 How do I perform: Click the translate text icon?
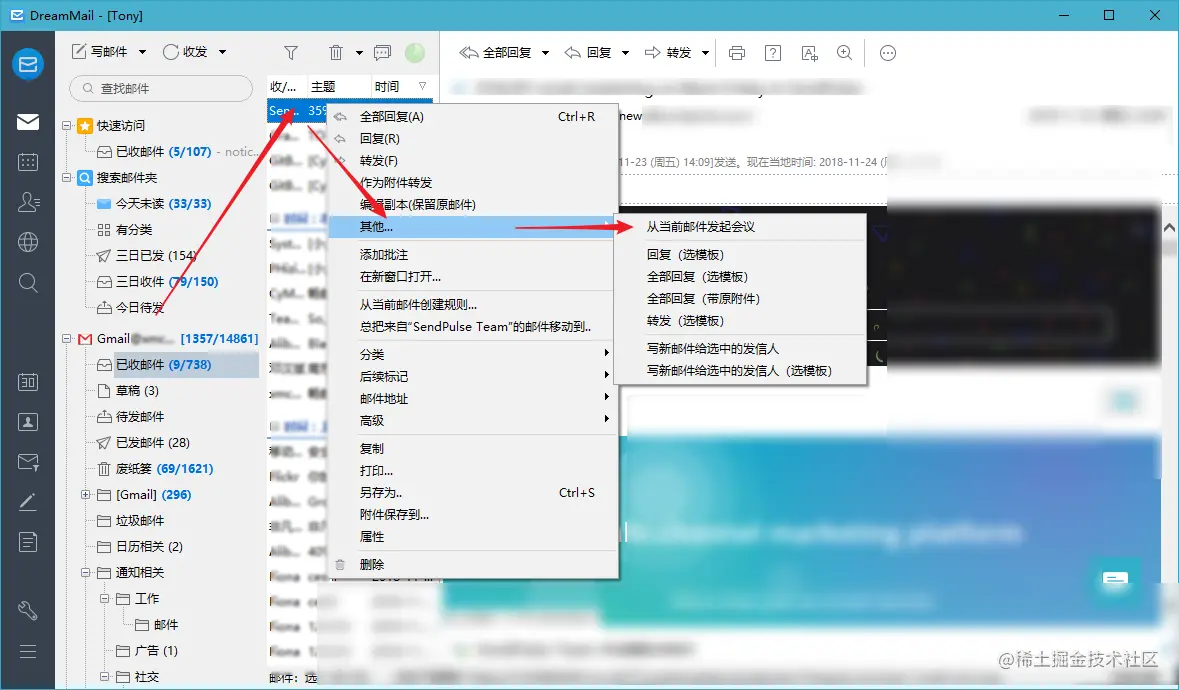[x=809, y=53]
